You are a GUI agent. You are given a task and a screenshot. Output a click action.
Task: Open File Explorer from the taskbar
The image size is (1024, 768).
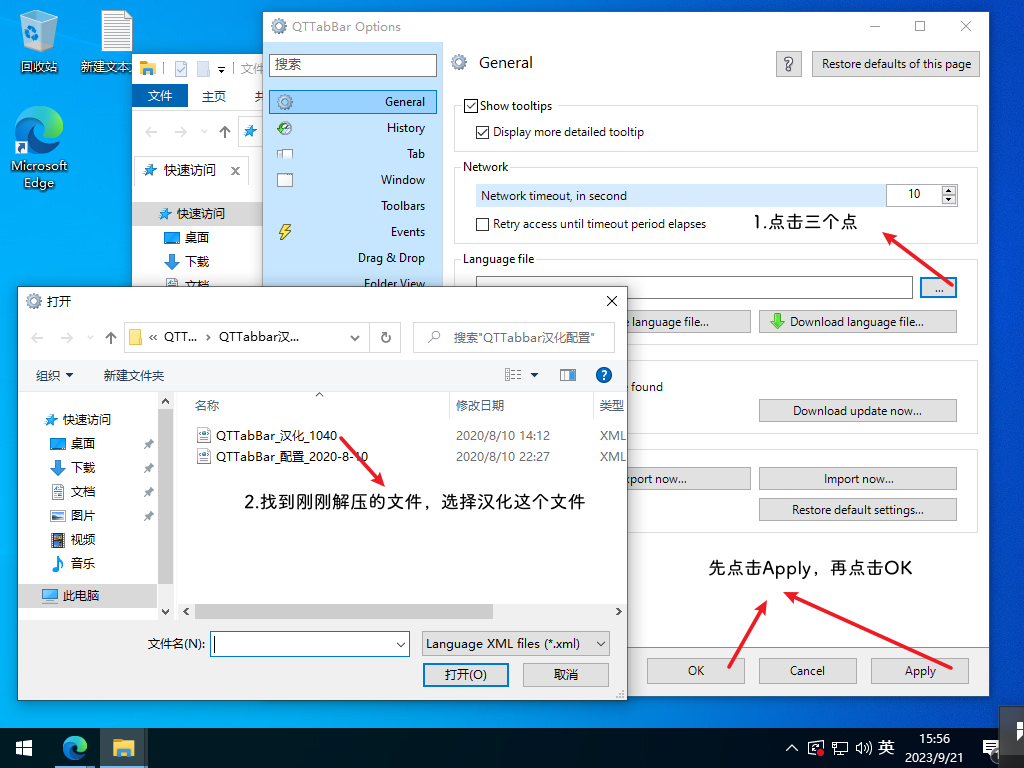[123, 748]
